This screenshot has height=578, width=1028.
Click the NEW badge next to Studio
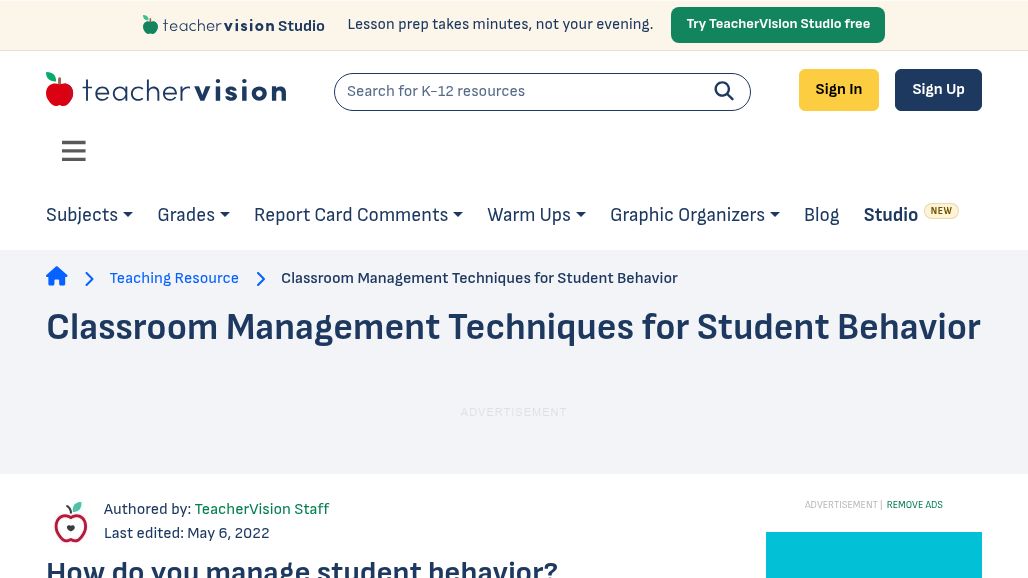click(x=941, y=211)
